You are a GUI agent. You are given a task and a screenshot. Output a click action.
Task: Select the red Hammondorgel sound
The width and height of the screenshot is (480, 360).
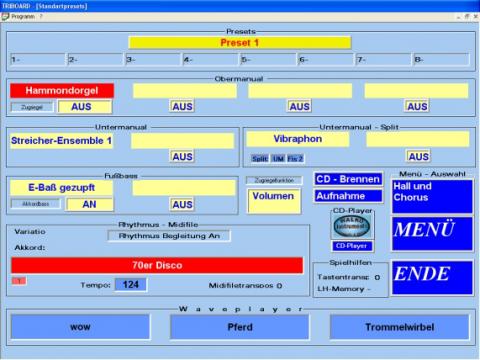click(x=62, y=91)
